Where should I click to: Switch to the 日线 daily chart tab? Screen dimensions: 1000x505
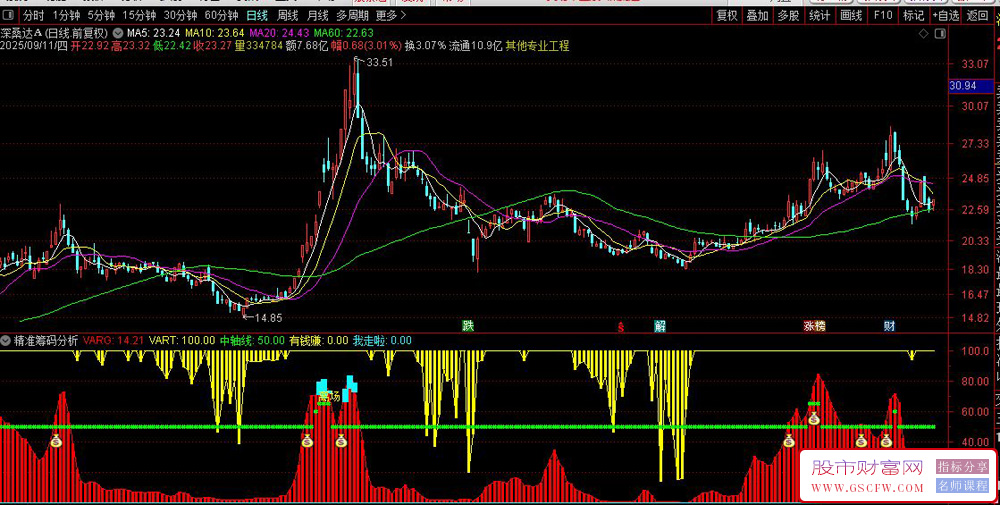257,15
